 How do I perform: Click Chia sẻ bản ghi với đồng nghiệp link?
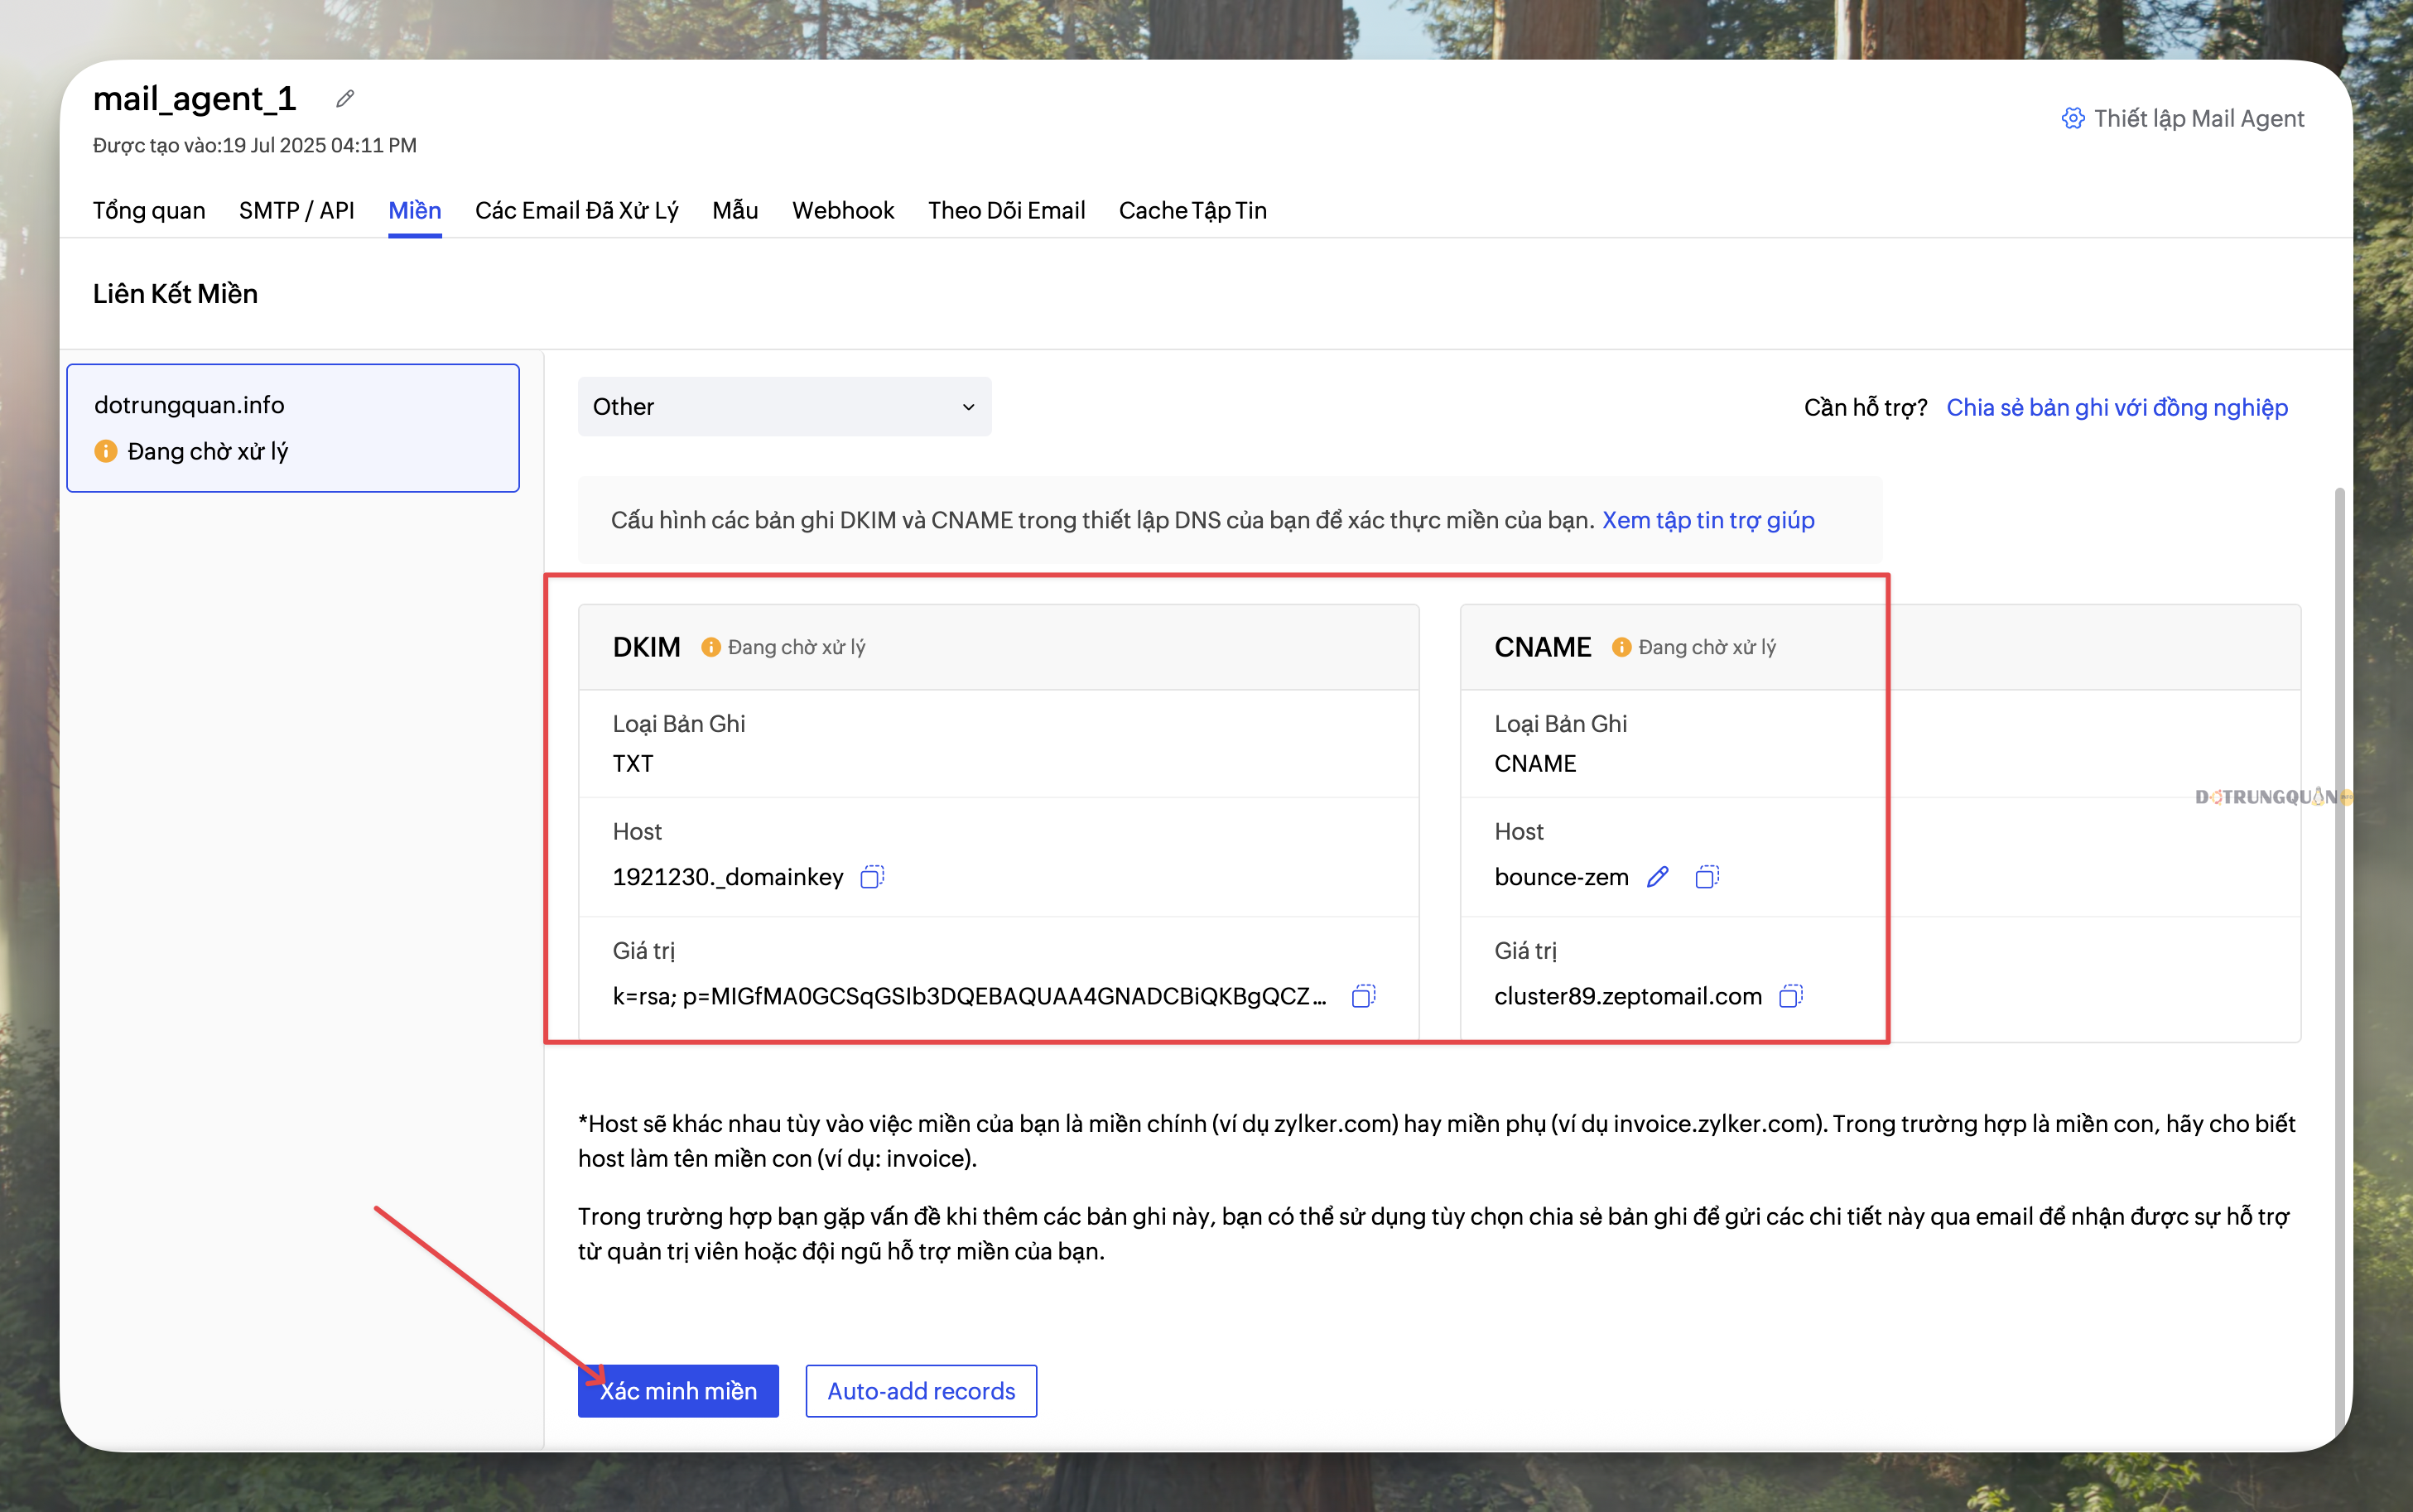[x=2117, y=407]
